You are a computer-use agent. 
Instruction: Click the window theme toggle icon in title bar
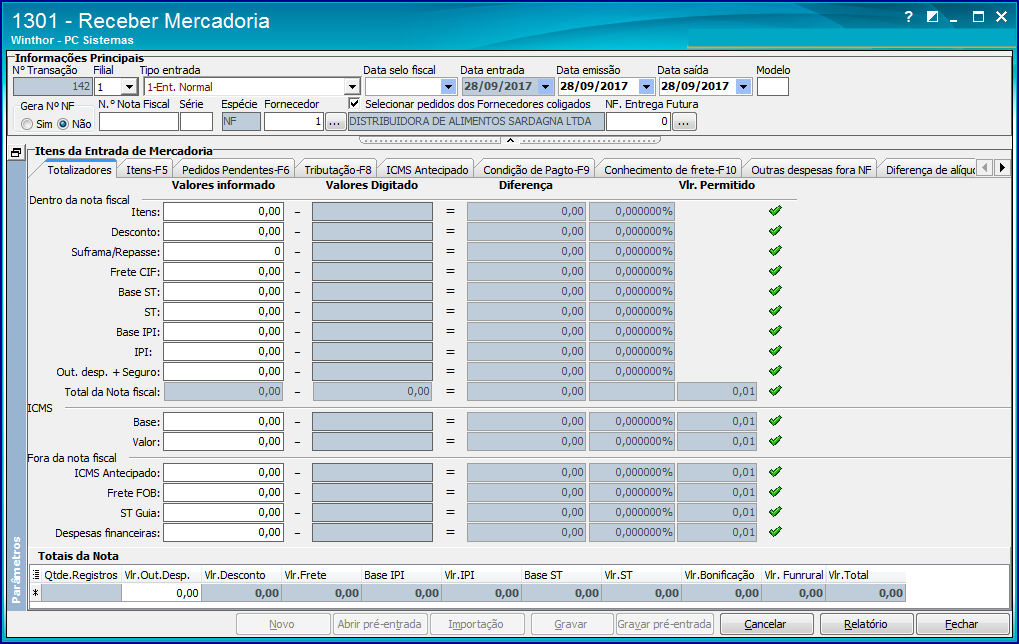933,18
